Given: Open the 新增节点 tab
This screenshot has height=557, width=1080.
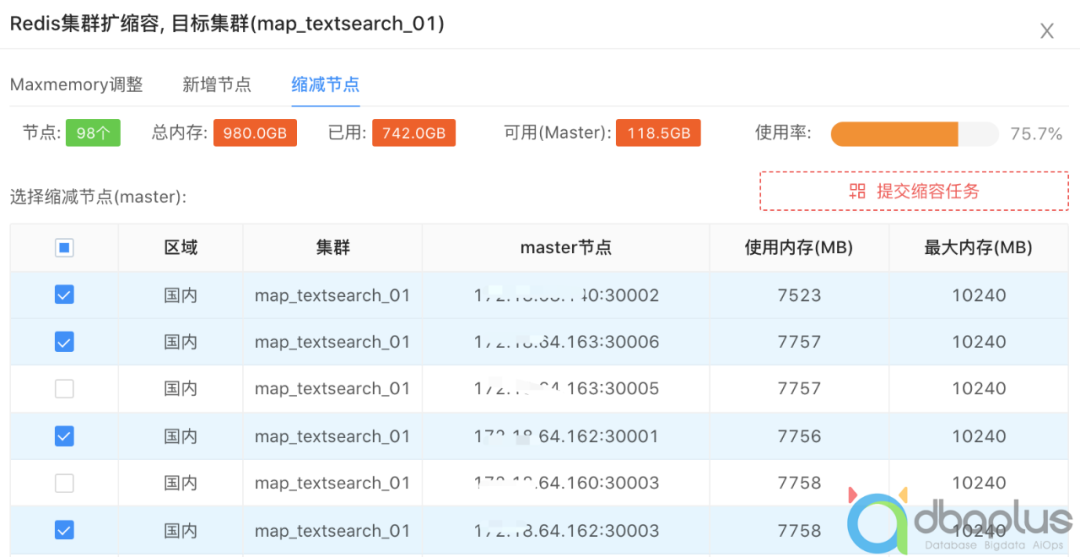Looking at the screenshot, I should [217, 85].
